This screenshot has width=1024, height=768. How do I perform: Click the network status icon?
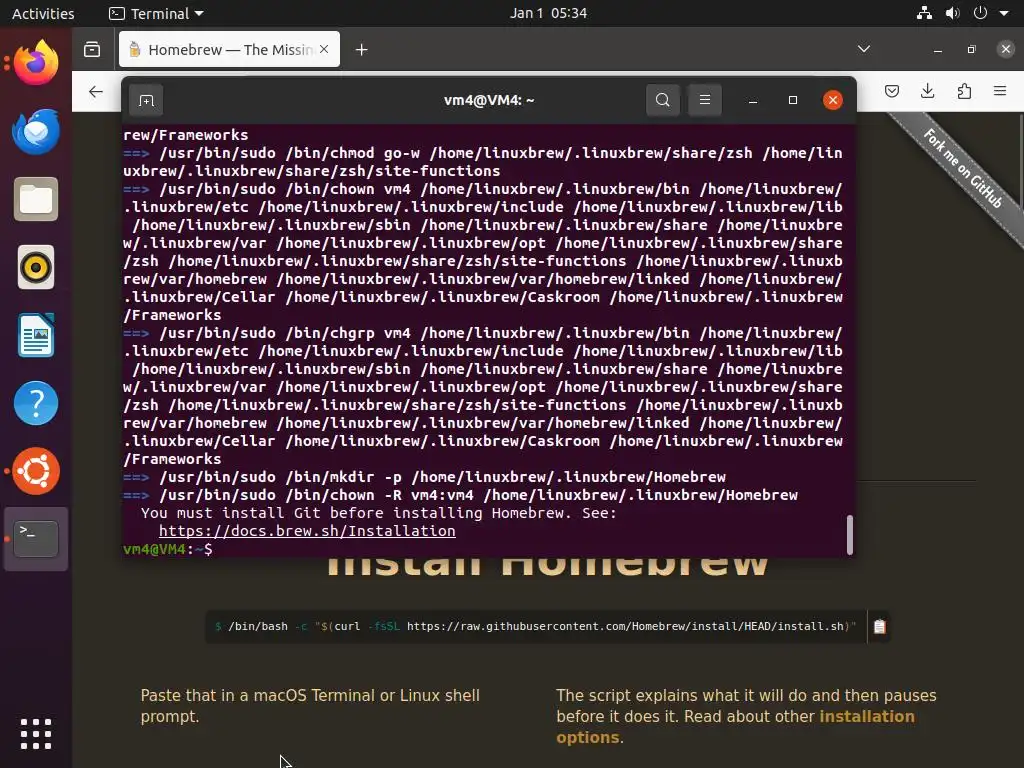coord(924,13)
